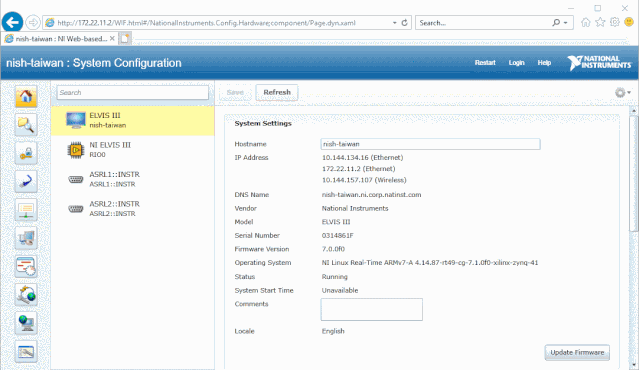Screen dimensions: 639x370
Task: Go back using the browser back arrow
Action: 12,22
